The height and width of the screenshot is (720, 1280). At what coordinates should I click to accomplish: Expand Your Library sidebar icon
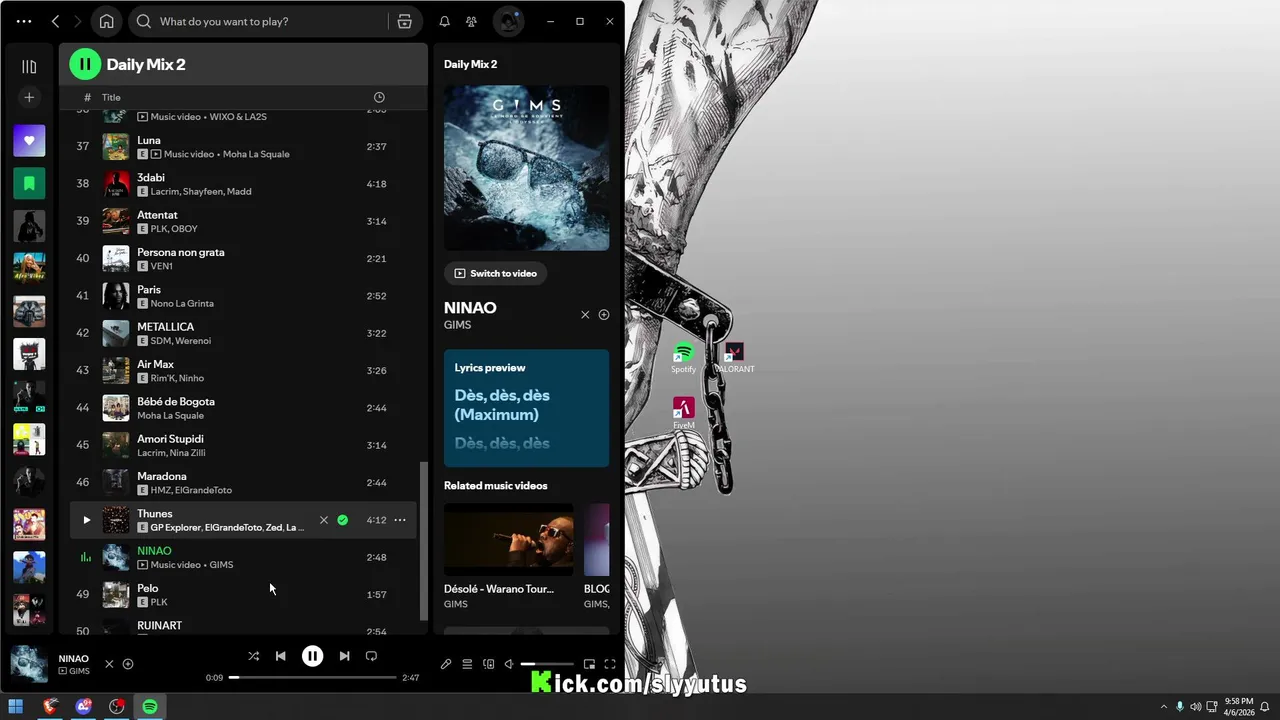coord(29,67)
